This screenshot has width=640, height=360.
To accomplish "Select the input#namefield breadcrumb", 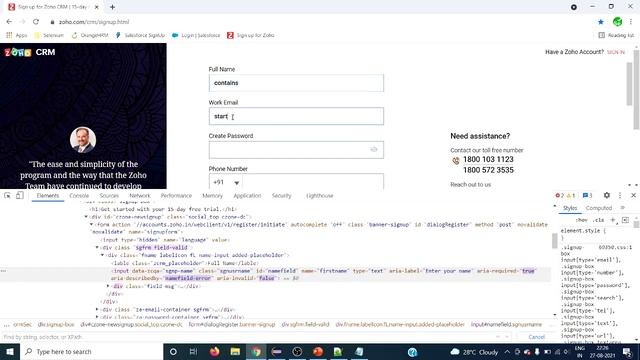I will tap(506, 324).
